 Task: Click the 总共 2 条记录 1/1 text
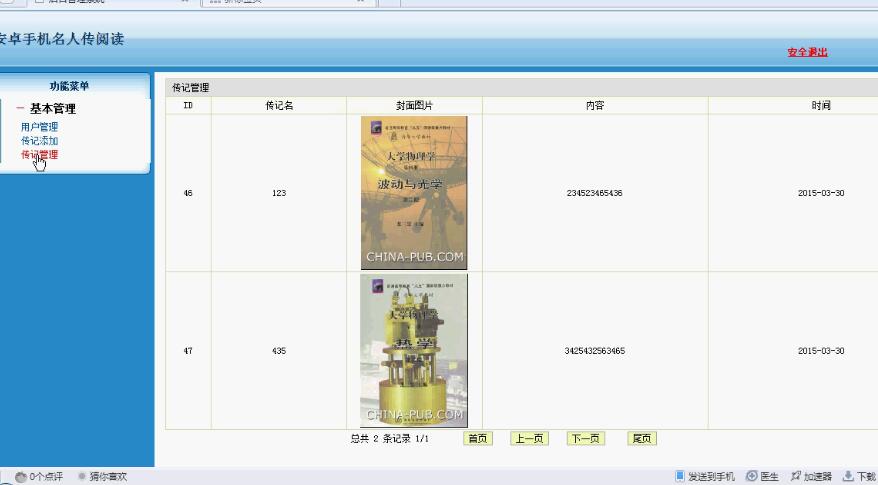[x=390, y=439]
